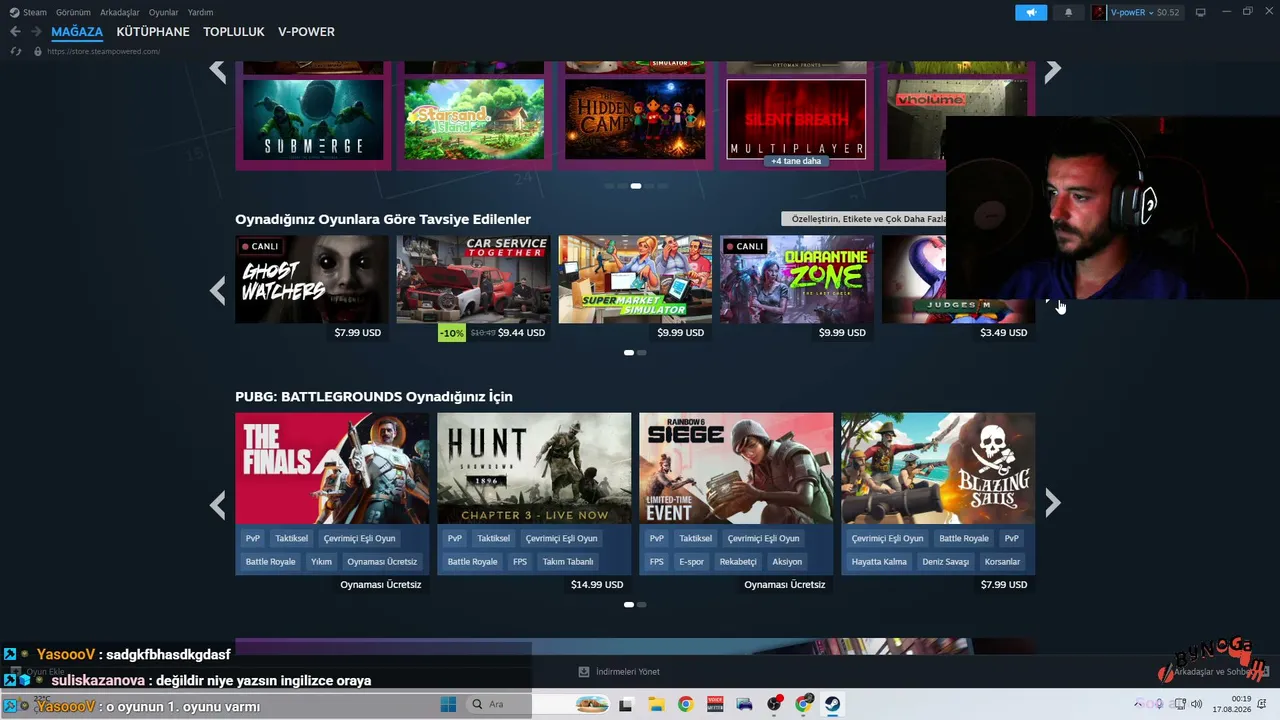The height and width of the screenshot is (720, 1280).
Task: Show previous recommended games
Action: click(217, 290)
